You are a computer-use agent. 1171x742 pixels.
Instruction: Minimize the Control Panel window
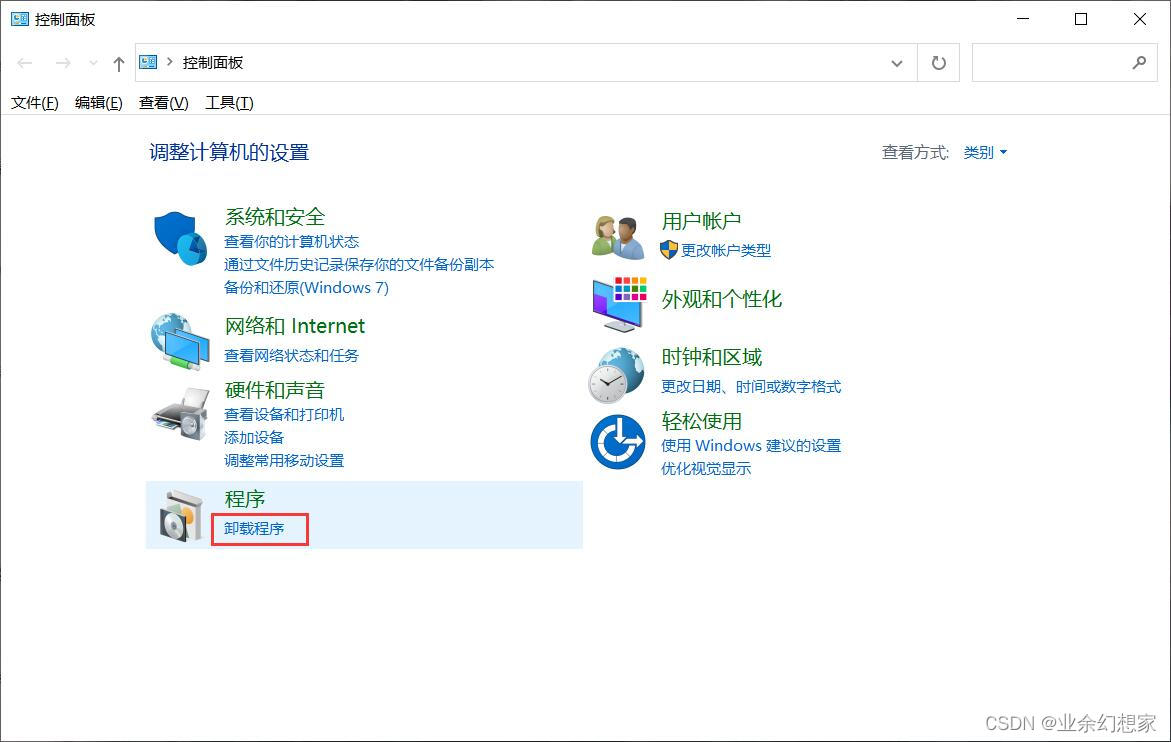pos(1023,19)
